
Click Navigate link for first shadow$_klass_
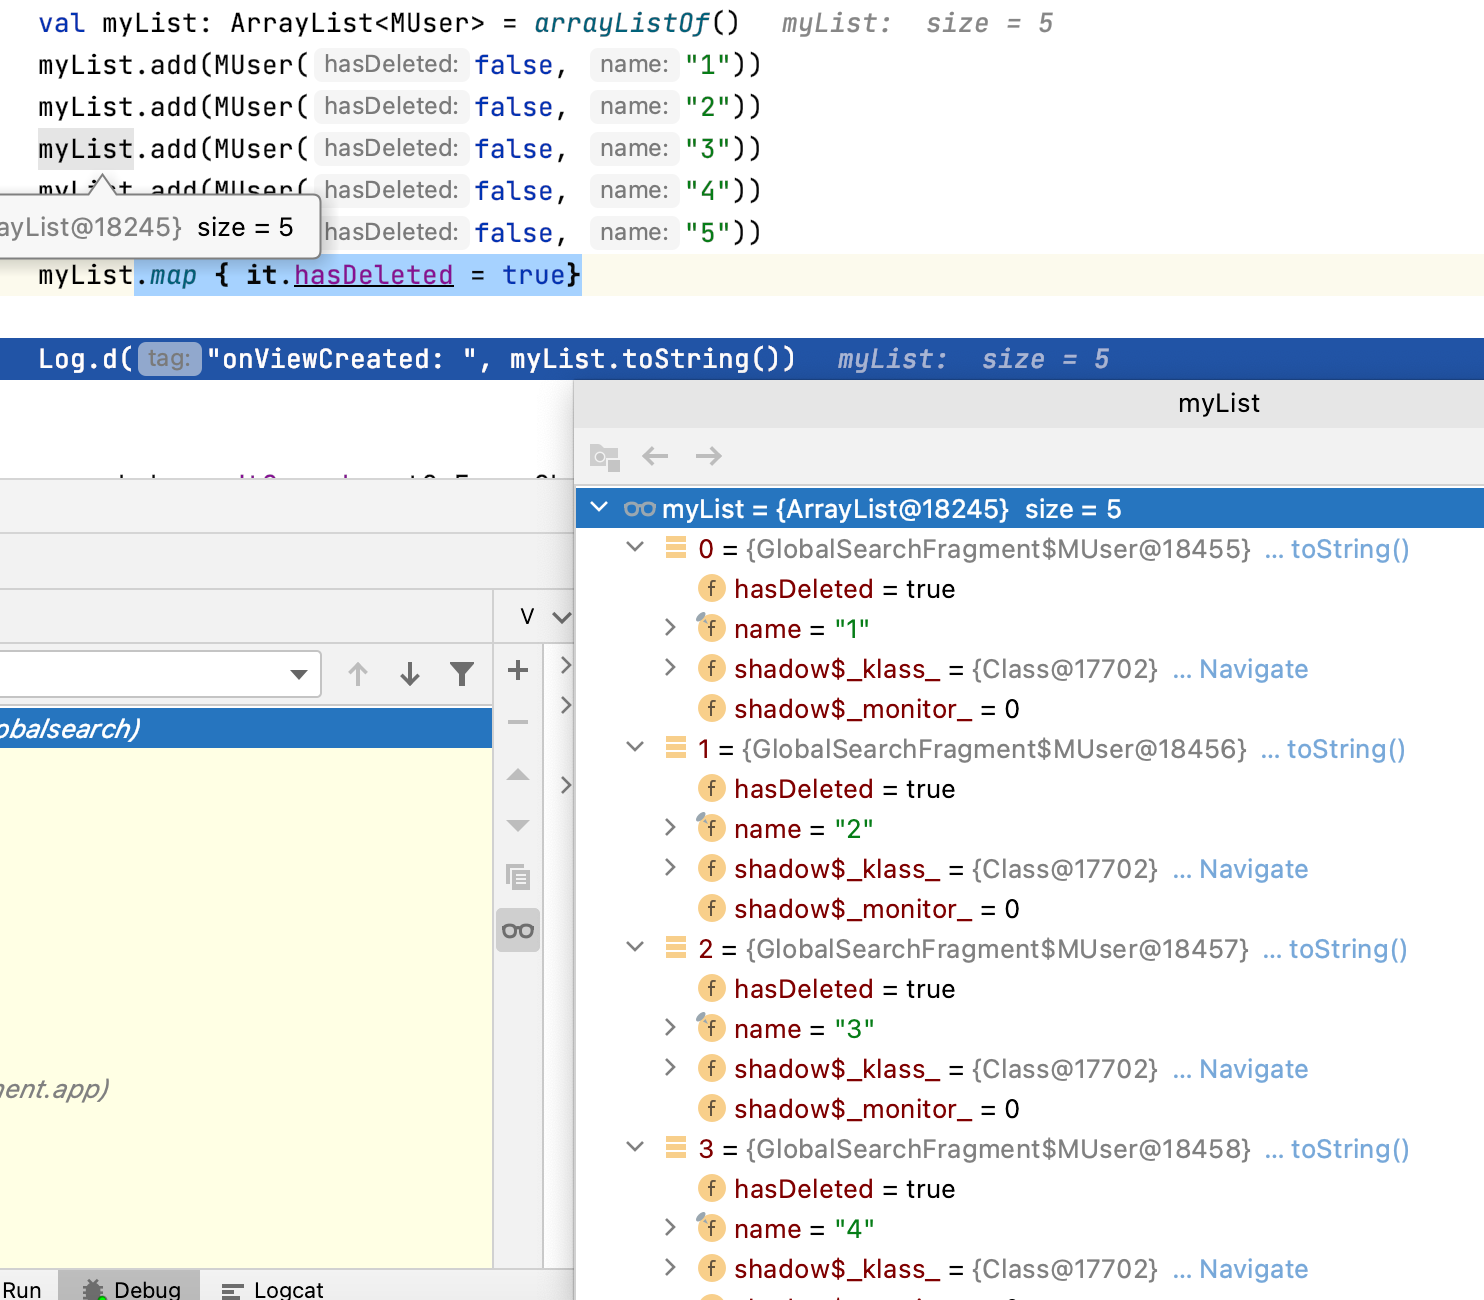click(x=1253, y=669)
